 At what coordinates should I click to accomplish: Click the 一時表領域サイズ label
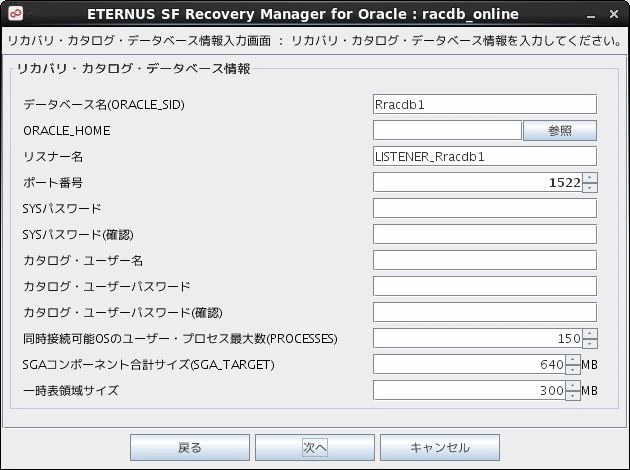point(71,390)
